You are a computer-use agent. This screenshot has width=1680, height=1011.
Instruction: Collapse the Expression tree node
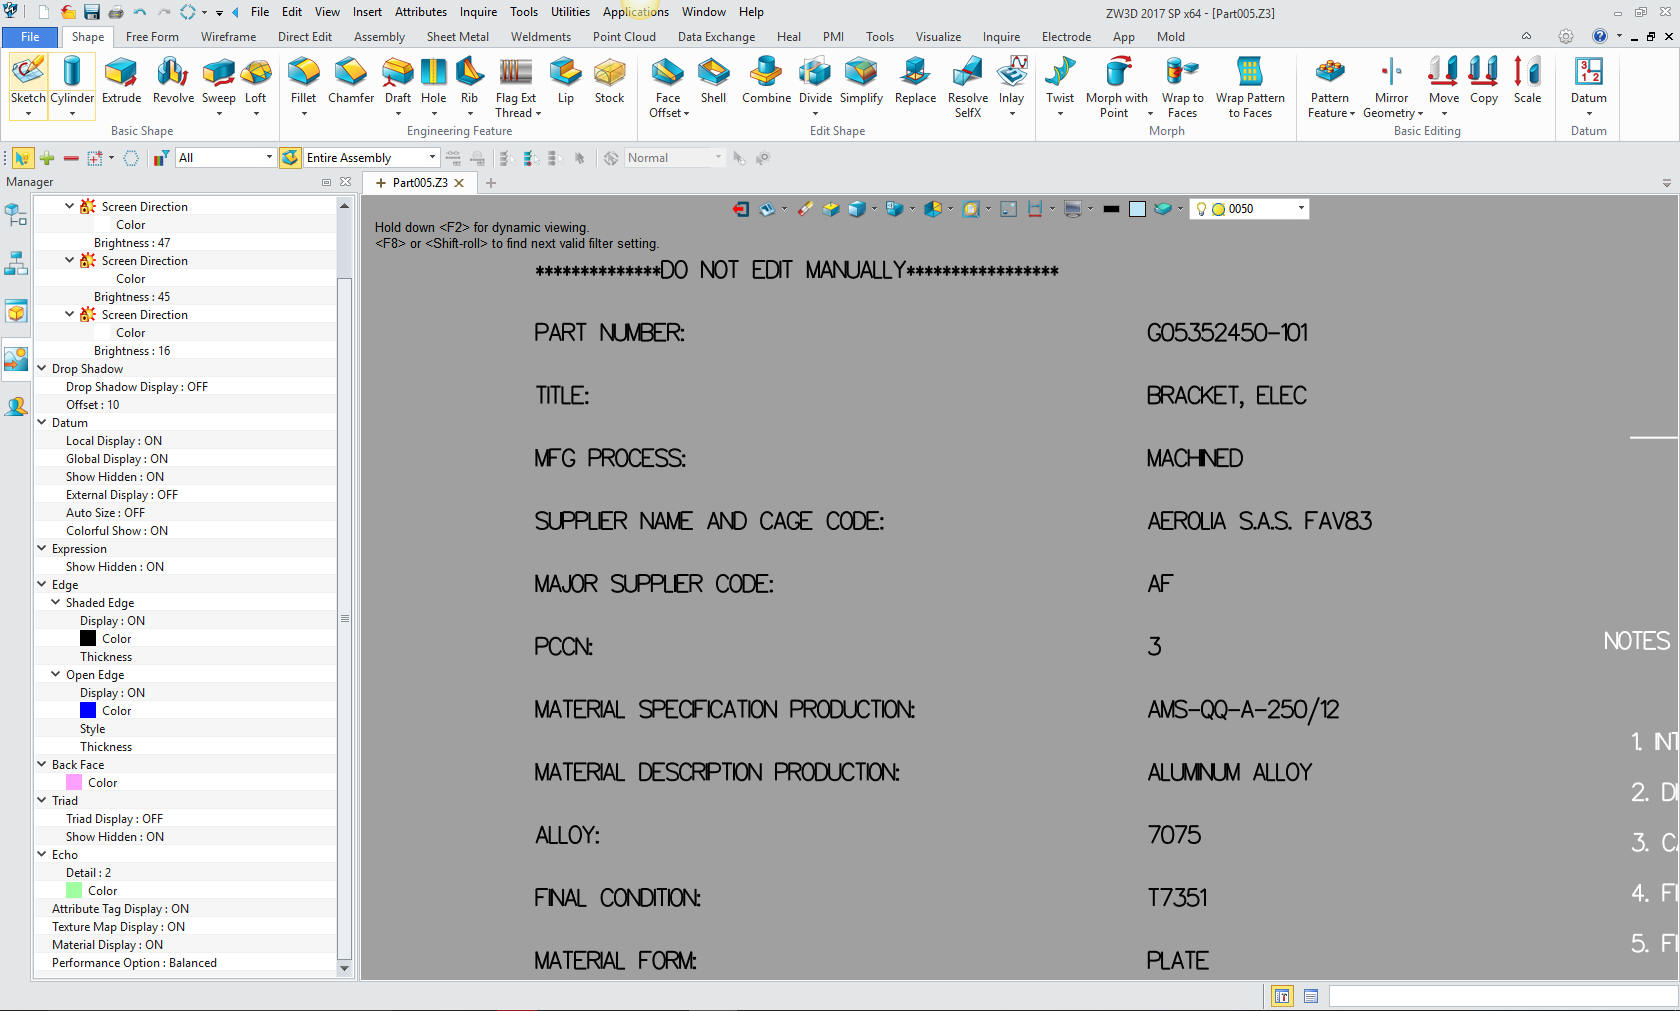click(42, 548)
